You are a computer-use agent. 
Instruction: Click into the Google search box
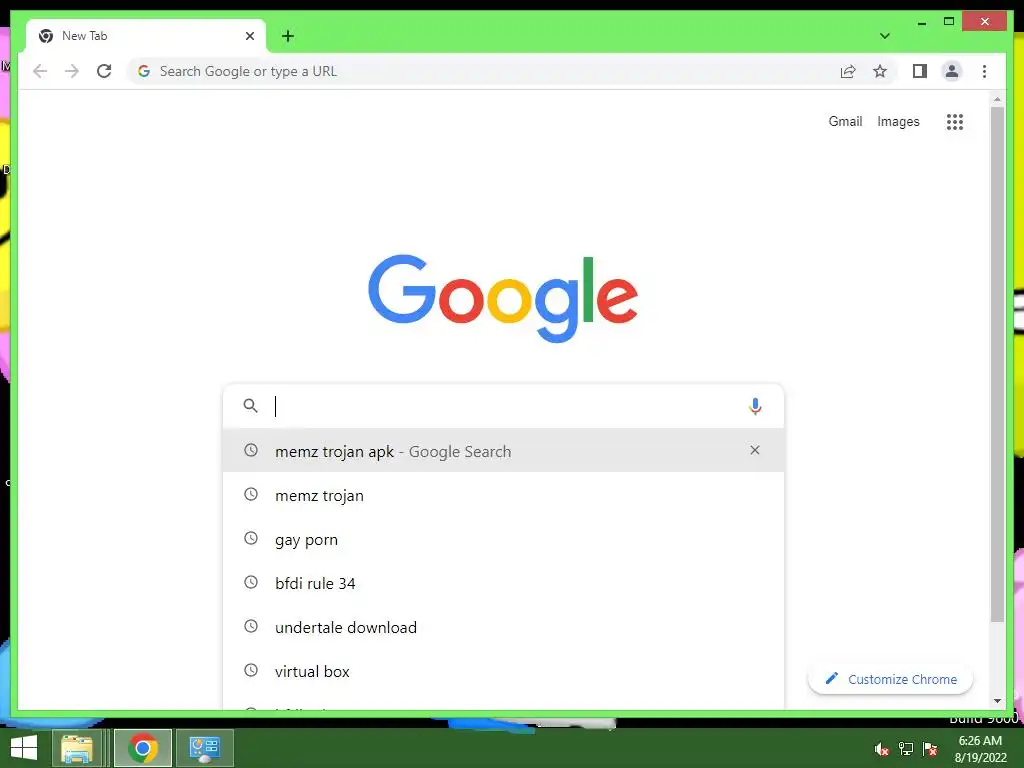pos(503,406)
